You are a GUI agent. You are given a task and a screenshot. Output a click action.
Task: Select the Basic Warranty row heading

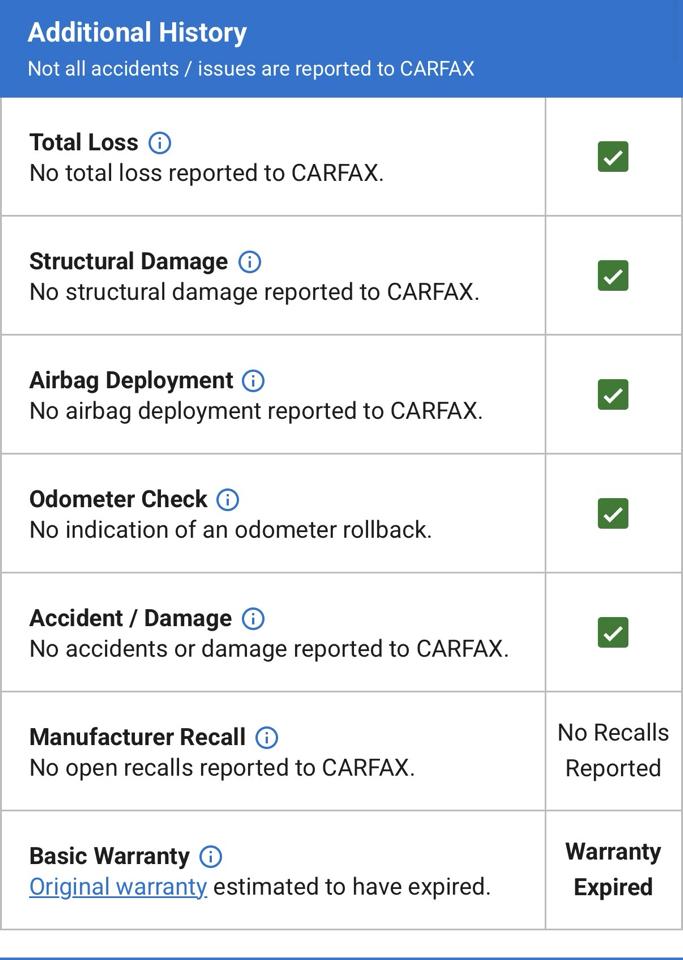(110, 855)
